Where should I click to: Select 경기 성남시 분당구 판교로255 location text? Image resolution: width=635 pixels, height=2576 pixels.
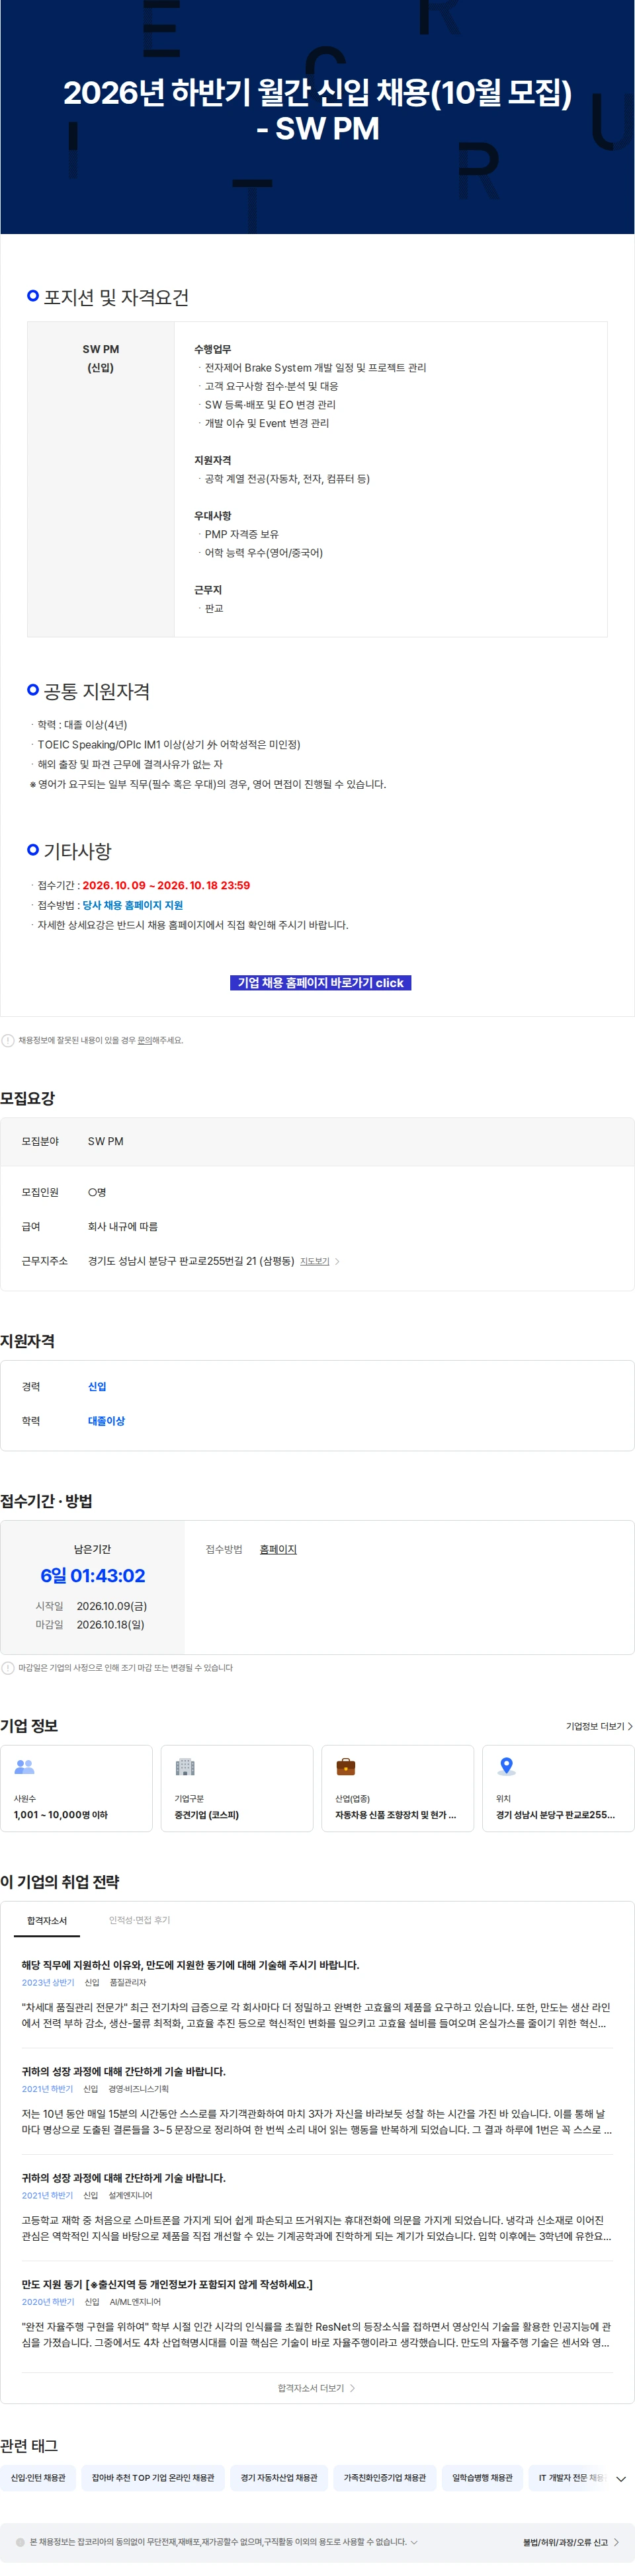[555, 1815]
